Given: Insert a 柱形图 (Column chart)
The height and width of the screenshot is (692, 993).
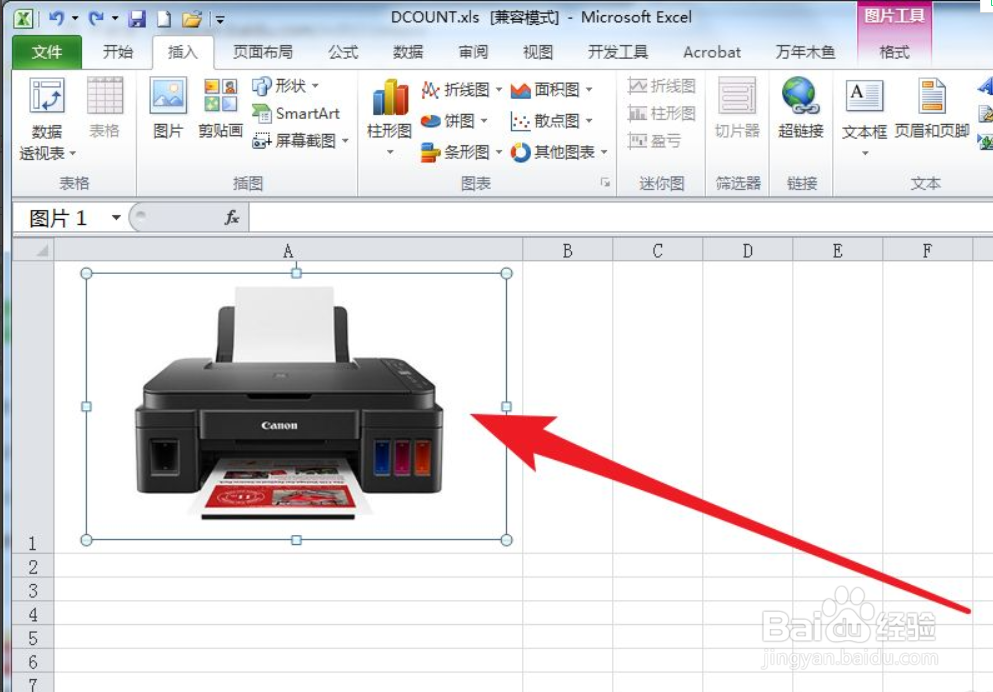Looking at the screenshot, I should (x=389, y=118).
